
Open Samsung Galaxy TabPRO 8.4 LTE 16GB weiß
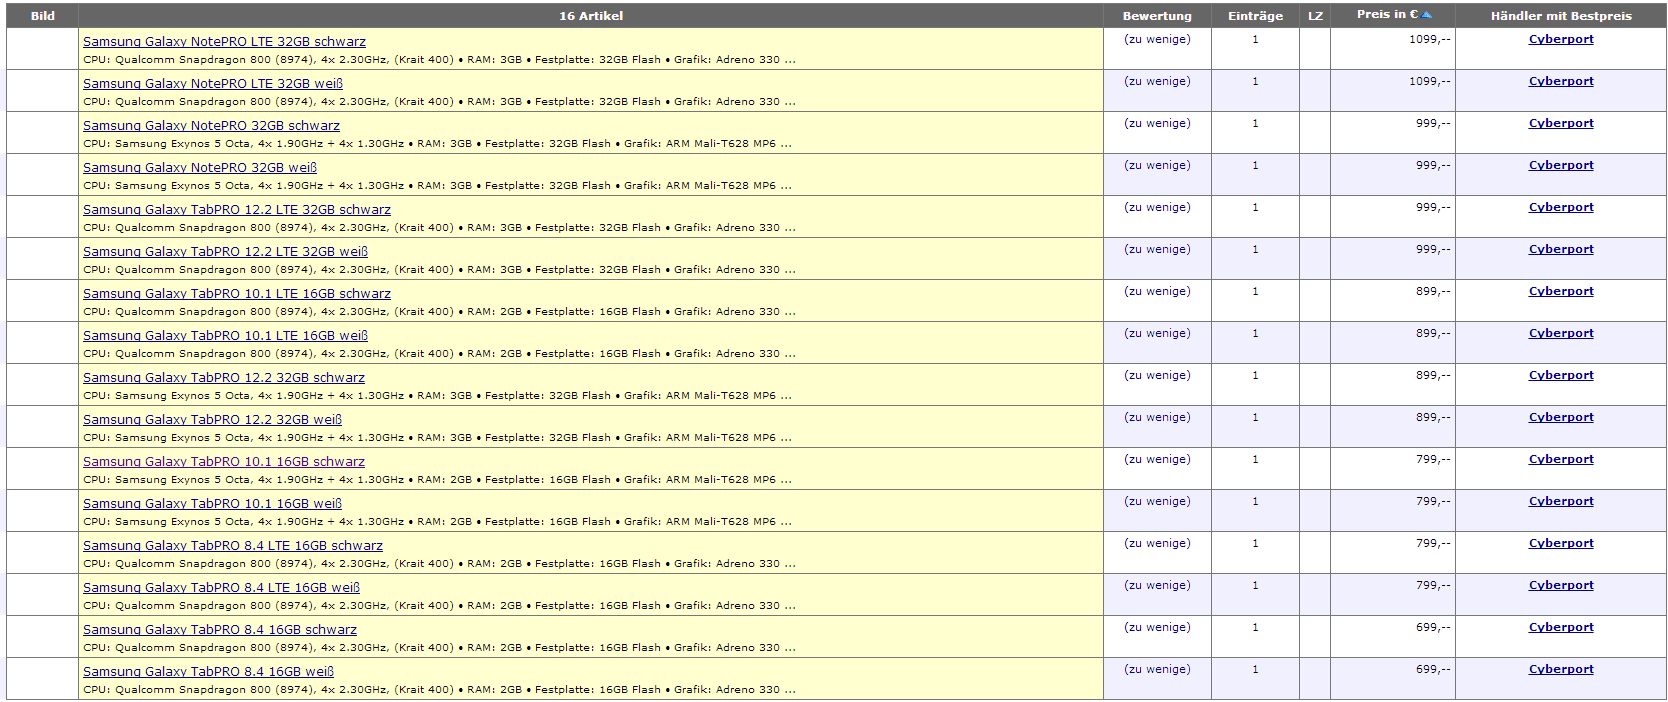tap(221, 588)
